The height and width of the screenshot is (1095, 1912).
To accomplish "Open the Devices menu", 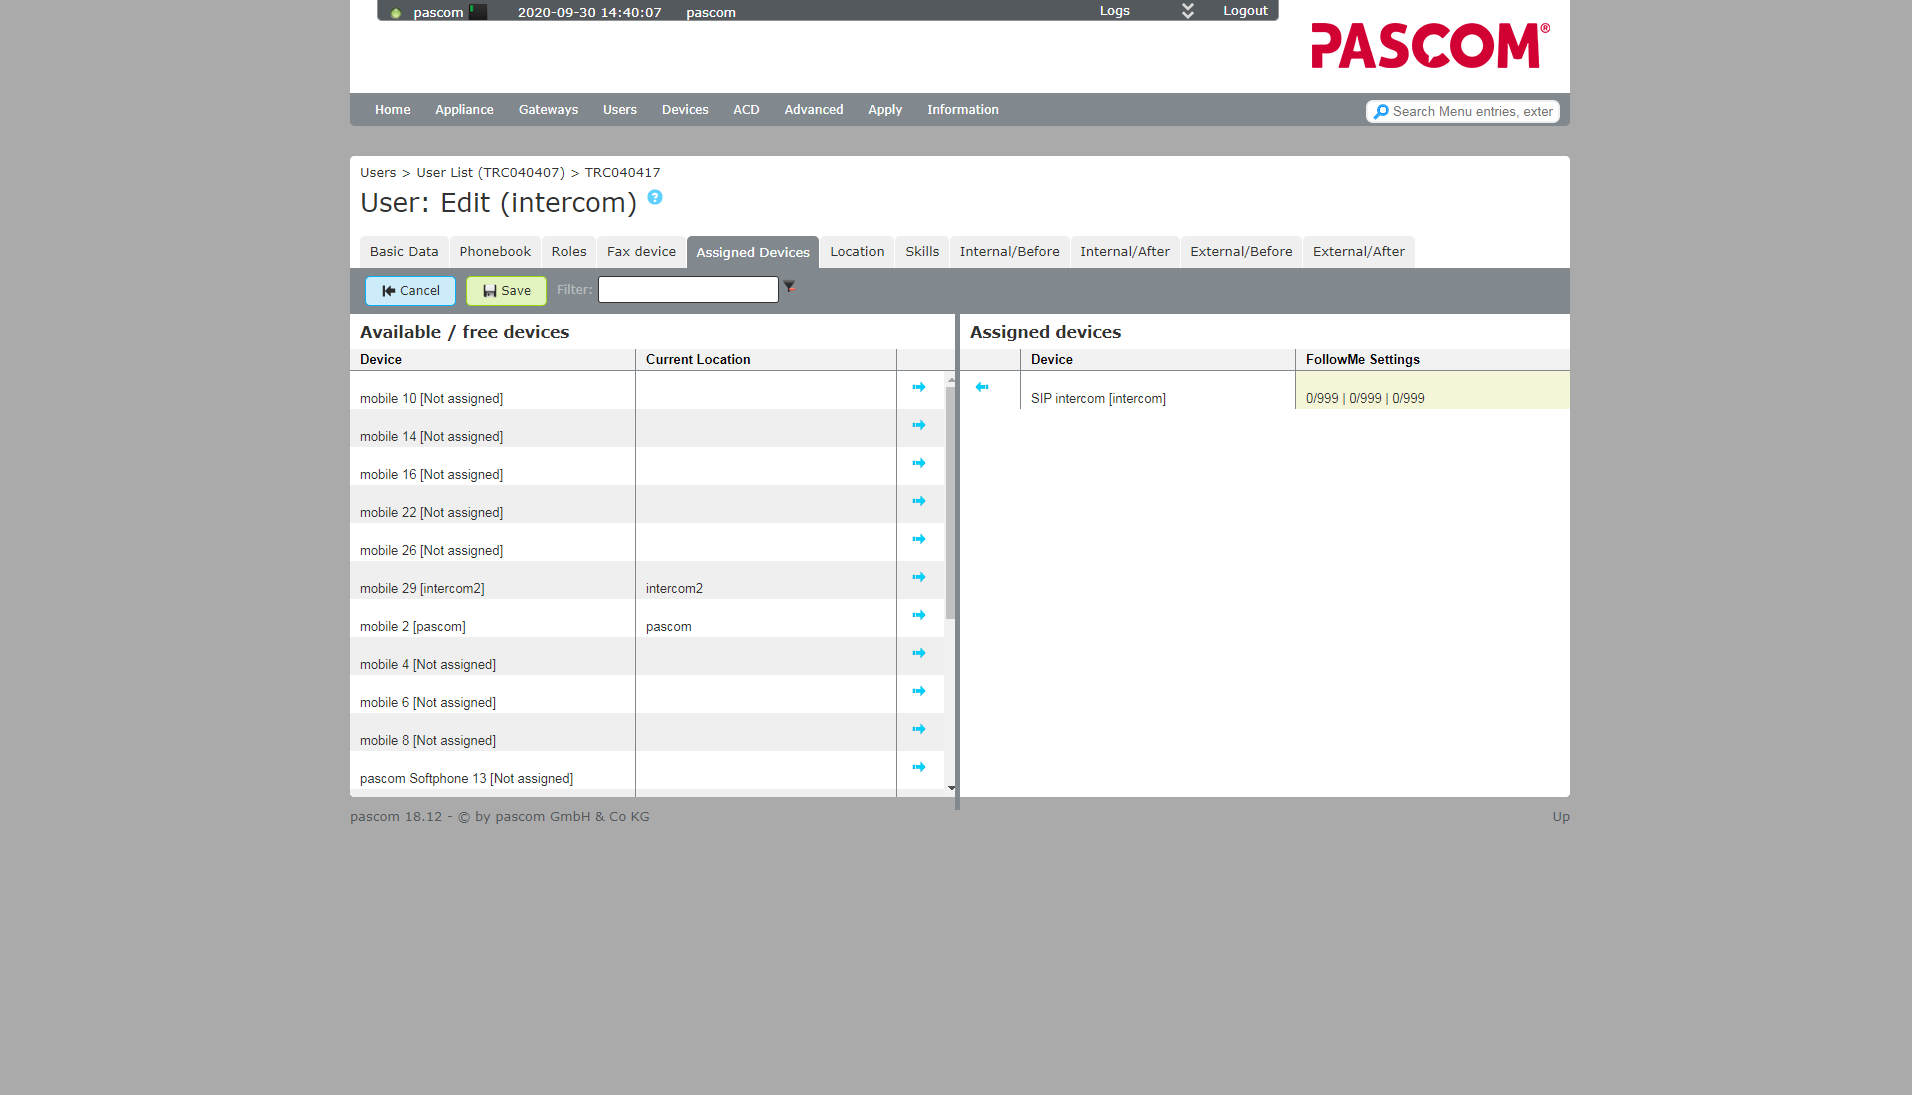I will 684,110.
